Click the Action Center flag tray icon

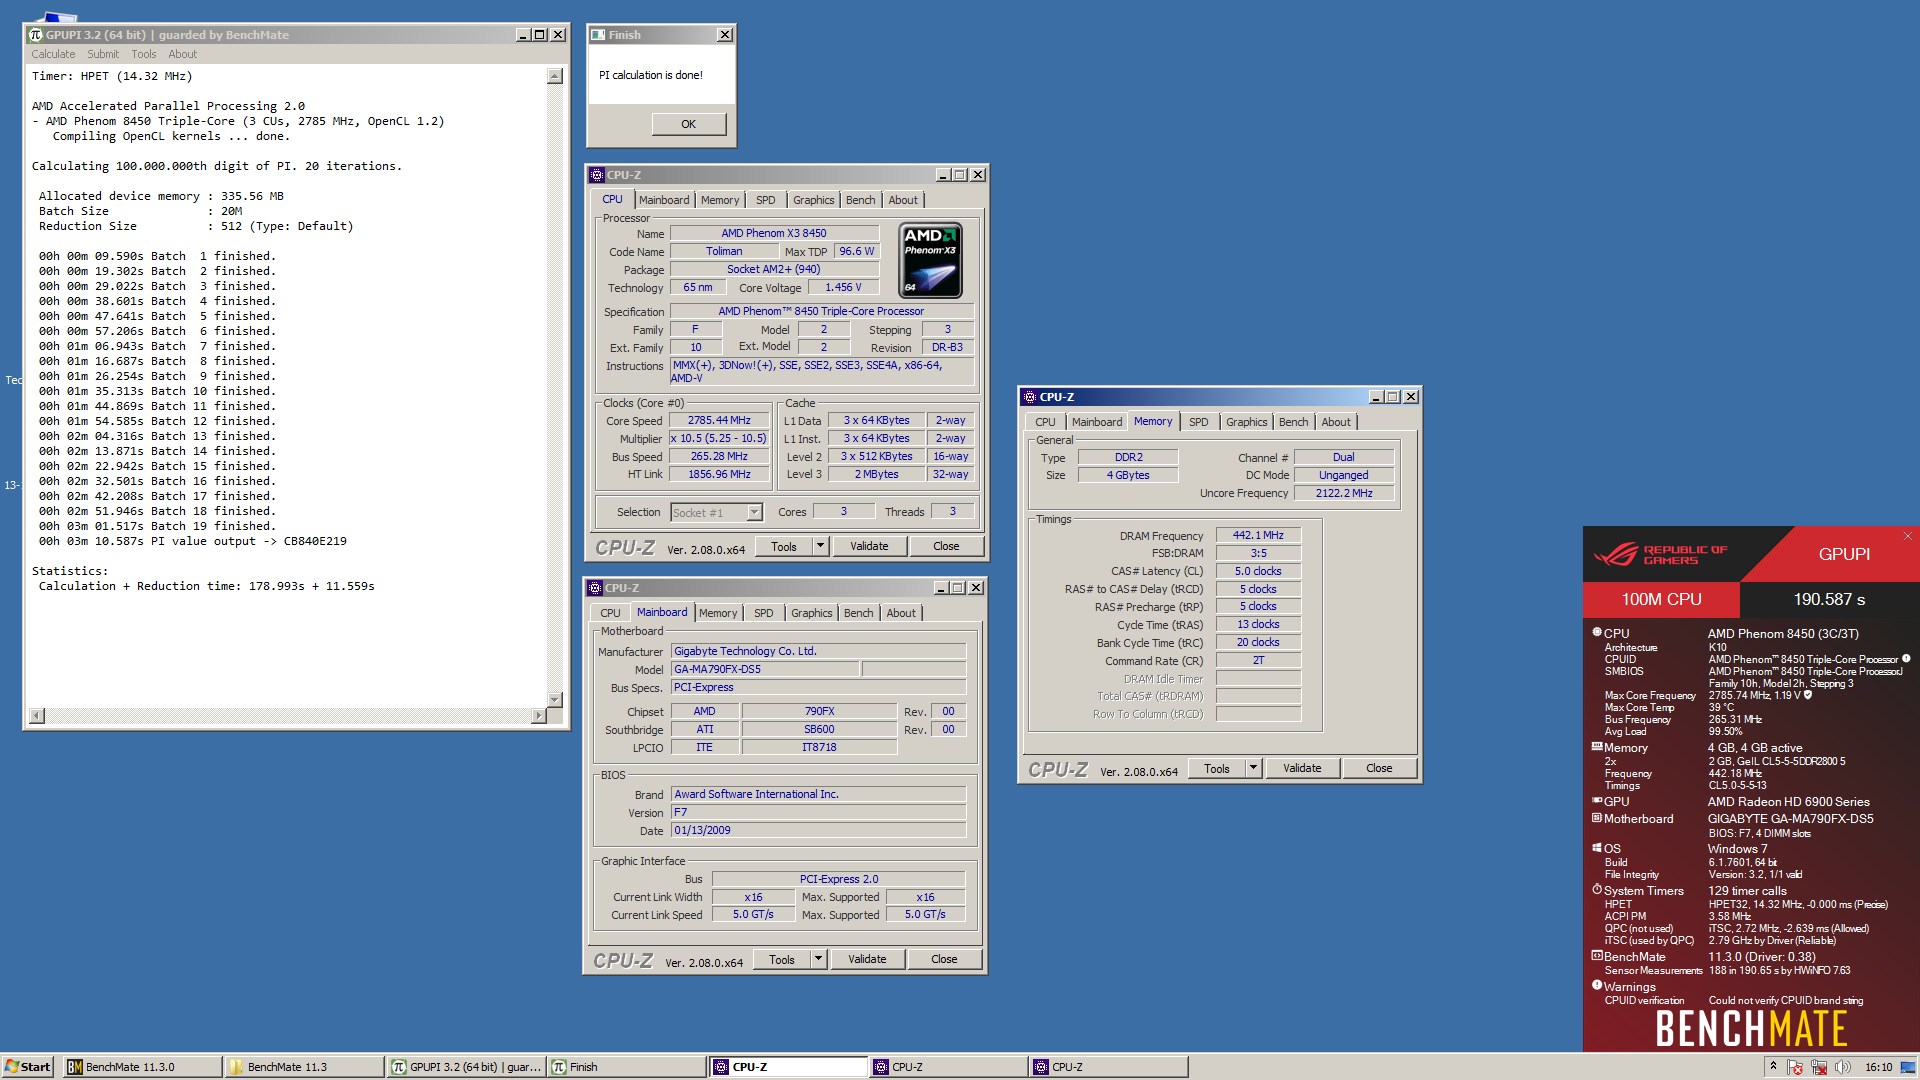1795,1067
